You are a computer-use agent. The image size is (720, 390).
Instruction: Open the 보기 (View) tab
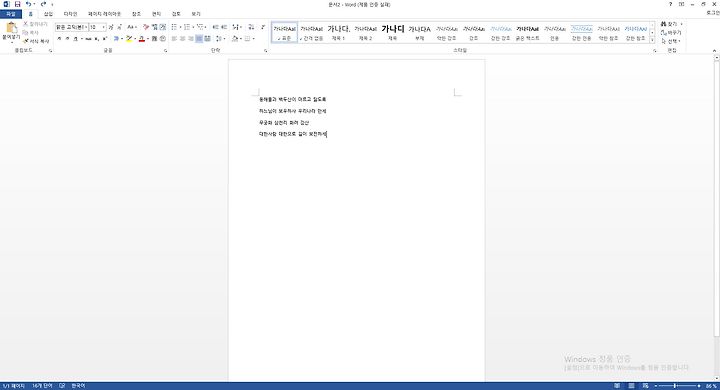click(196, 14)
